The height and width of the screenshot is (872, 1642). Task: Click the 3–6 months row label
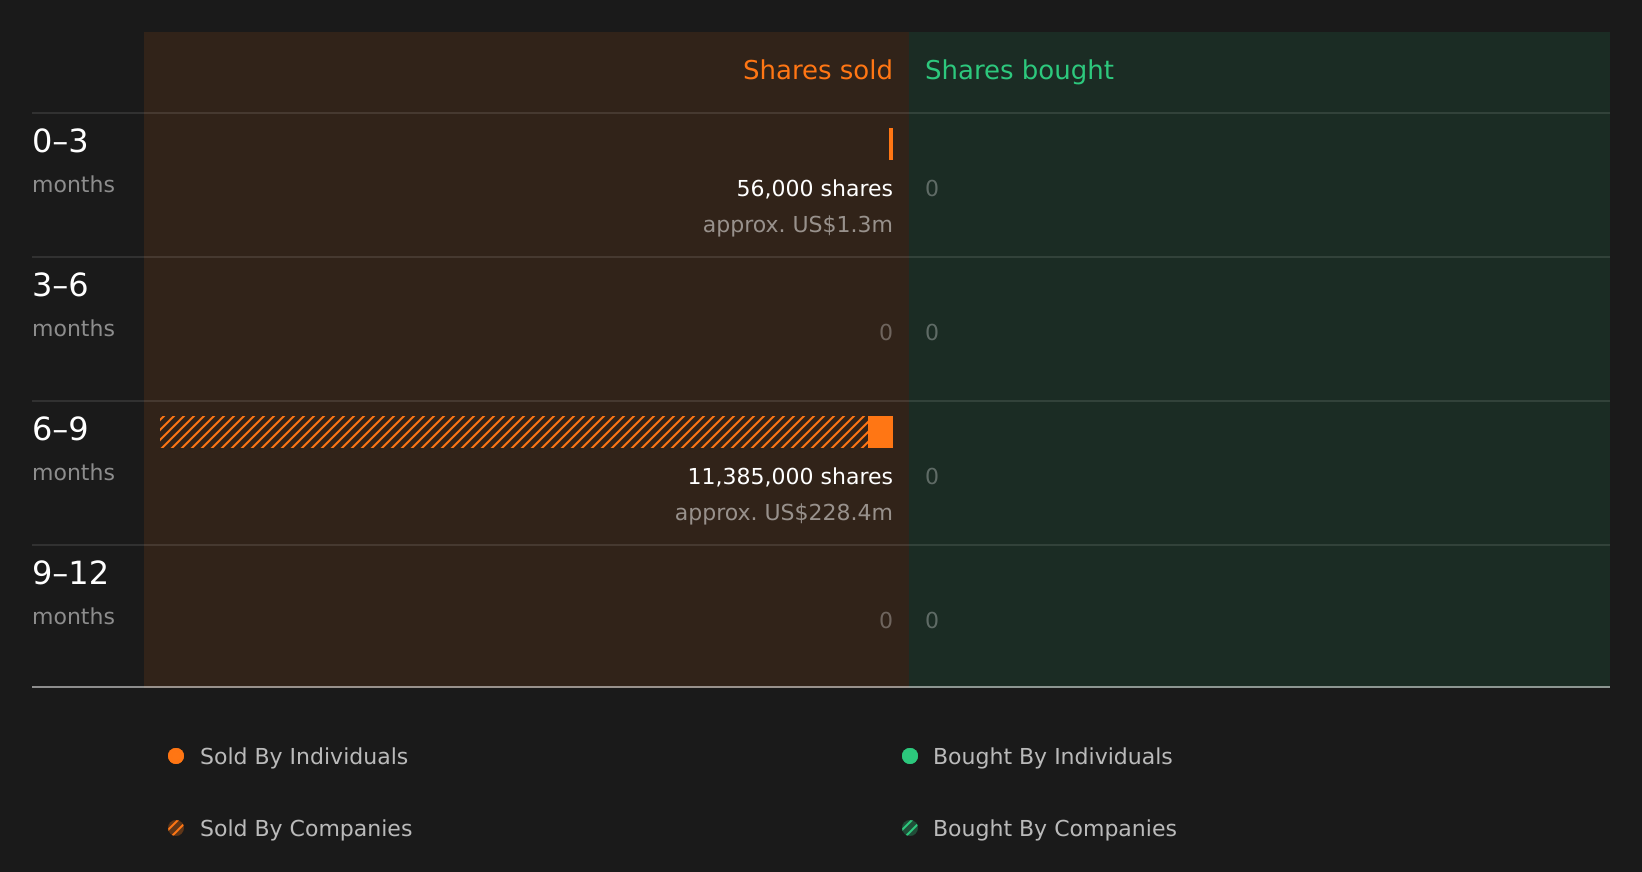pos(73,305)
